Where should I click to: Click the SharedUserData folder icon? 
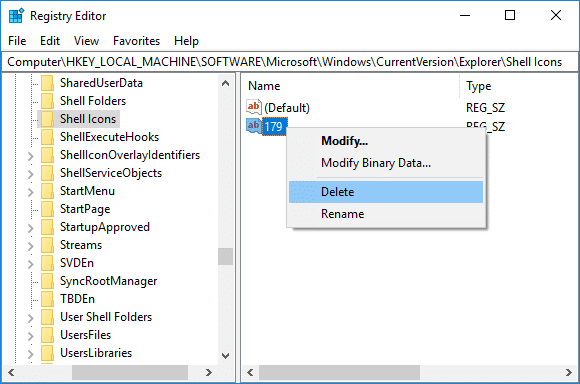47,83
